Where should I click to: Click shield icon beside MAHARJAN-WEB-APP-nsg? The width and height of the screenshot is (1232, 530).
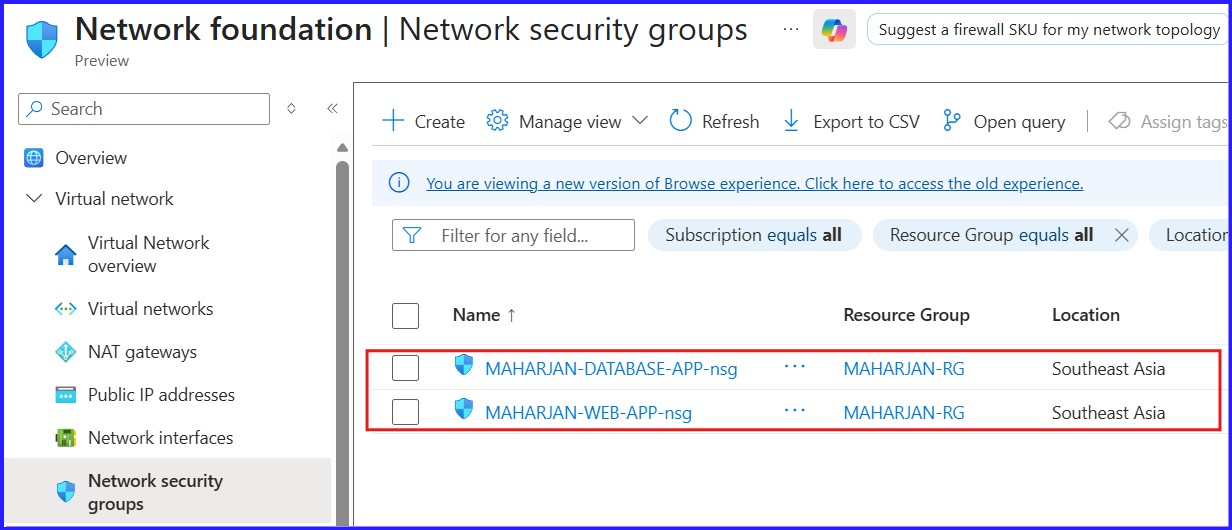click(463, 408)
